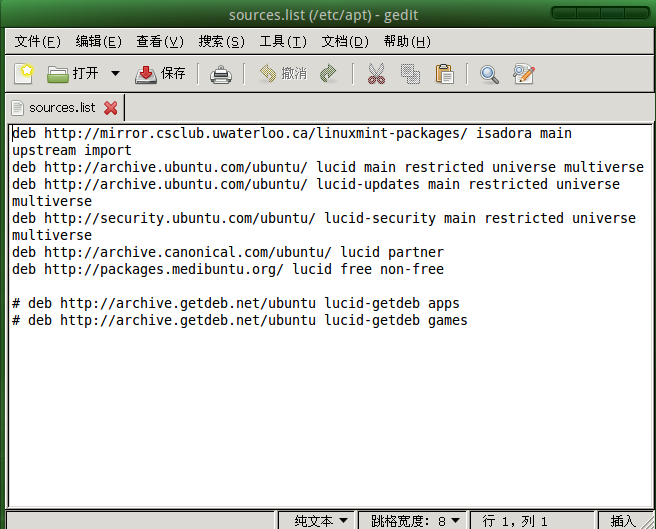Click the Undo (撤消) icon
The height and width of the screenshot is (529, 656).
click(268, 74)
